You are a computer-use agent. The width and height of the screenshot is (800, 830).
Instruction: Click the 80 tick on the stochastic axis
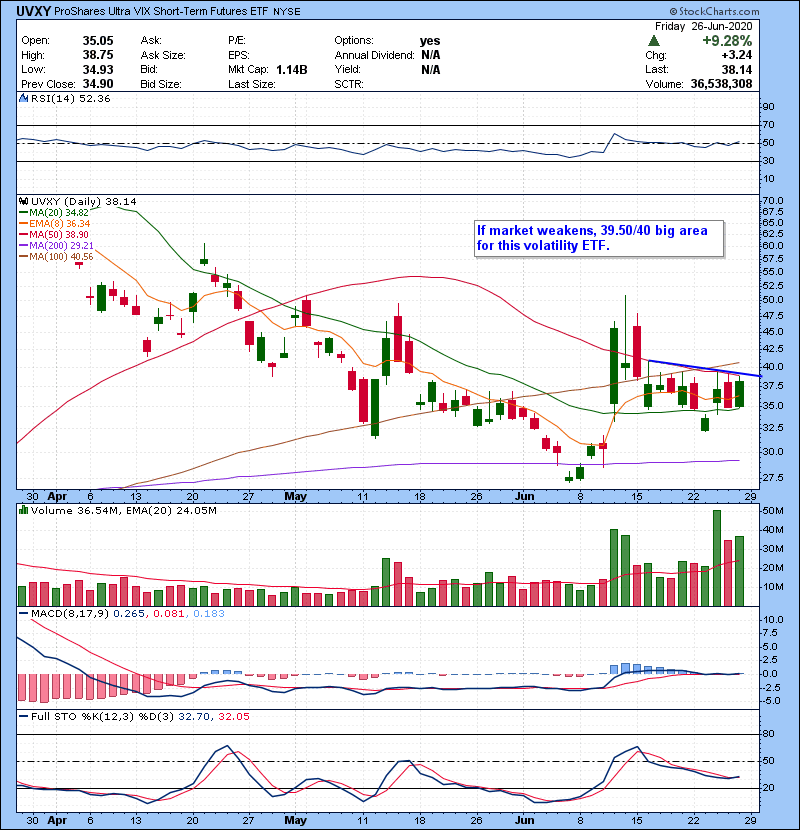(x=768, y=734)
